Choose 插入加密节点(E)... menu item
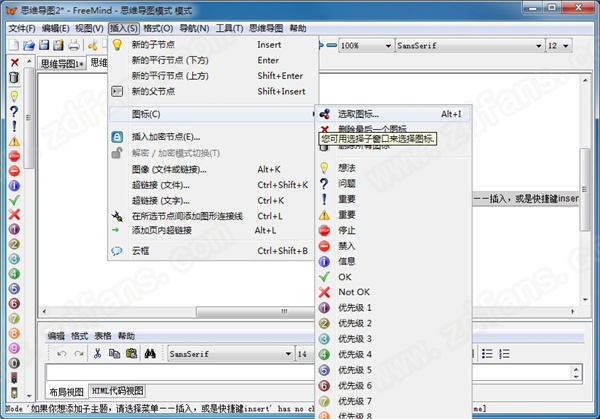The width and height of the screenshot is (600, 419). pos(213,137)
